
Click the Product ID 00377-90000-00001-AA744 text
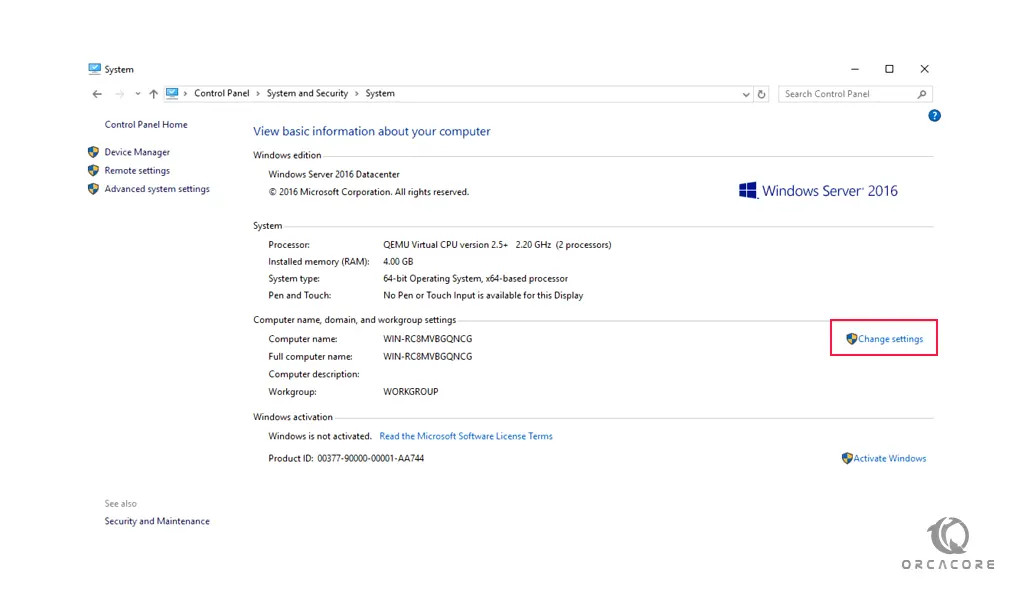[346, 458]
